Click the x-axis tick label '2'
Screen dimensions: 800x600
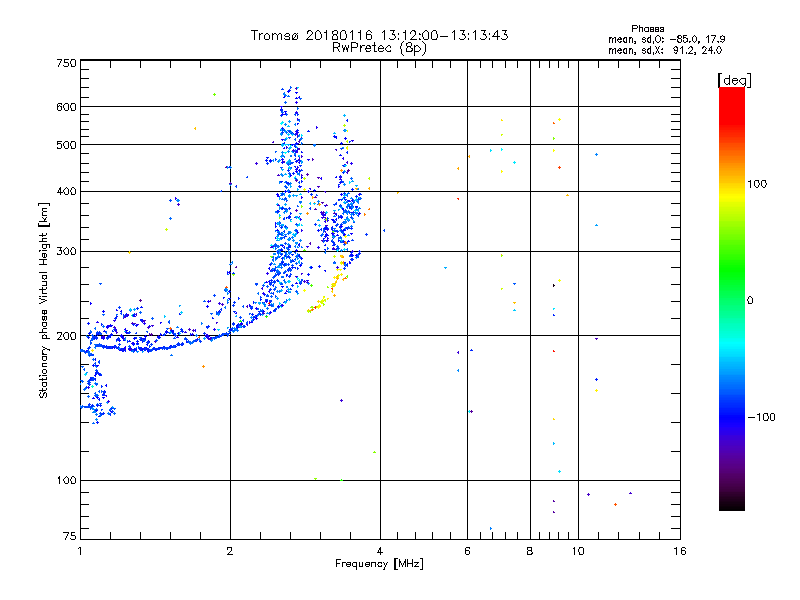[230, 551]
